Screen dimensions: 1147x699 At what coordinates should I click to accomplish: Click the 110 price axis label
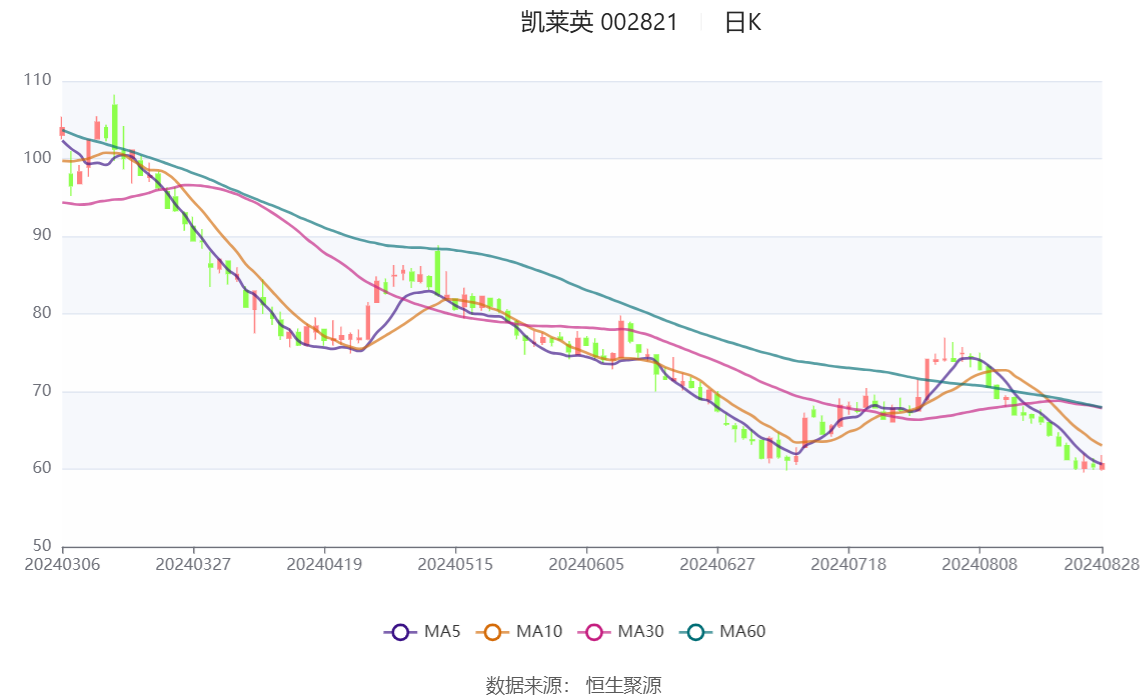(x=37, y=80)
